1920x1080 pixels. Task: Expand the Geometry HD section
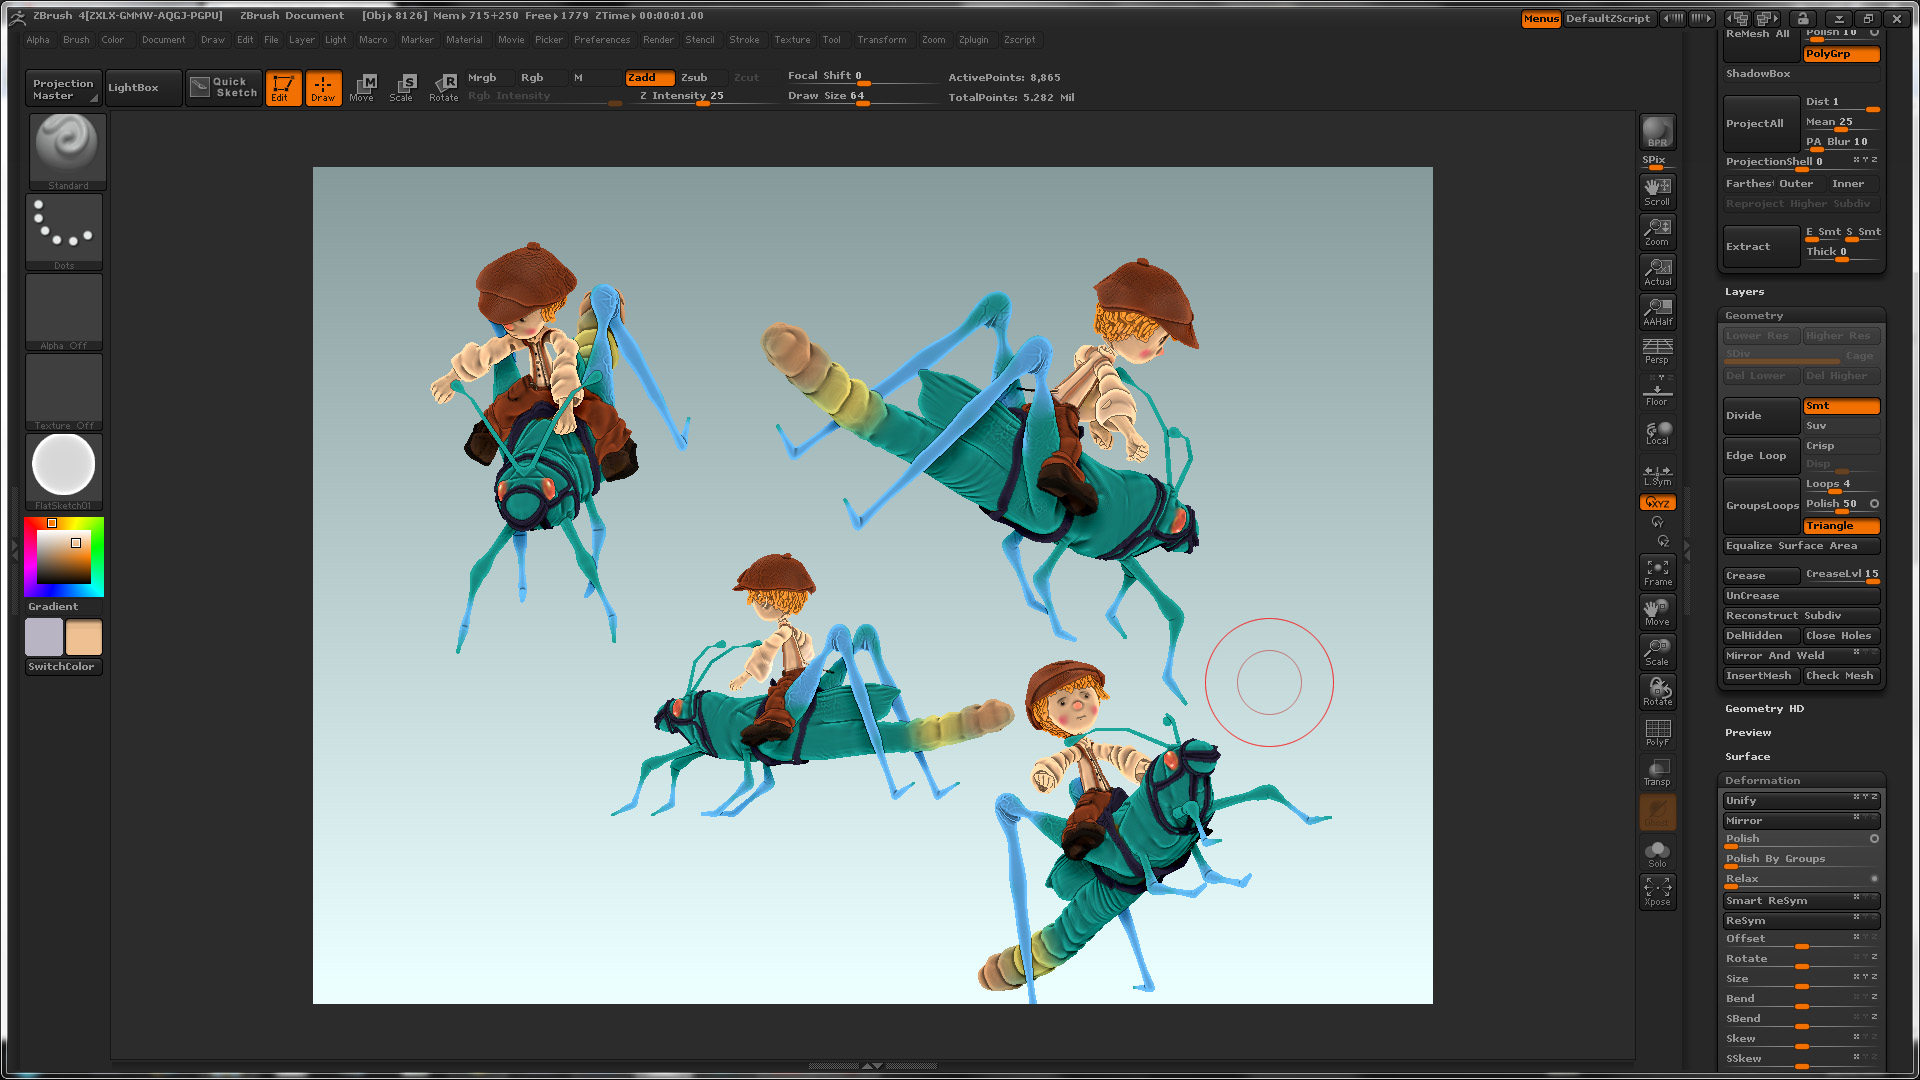tap(1764, 708)
